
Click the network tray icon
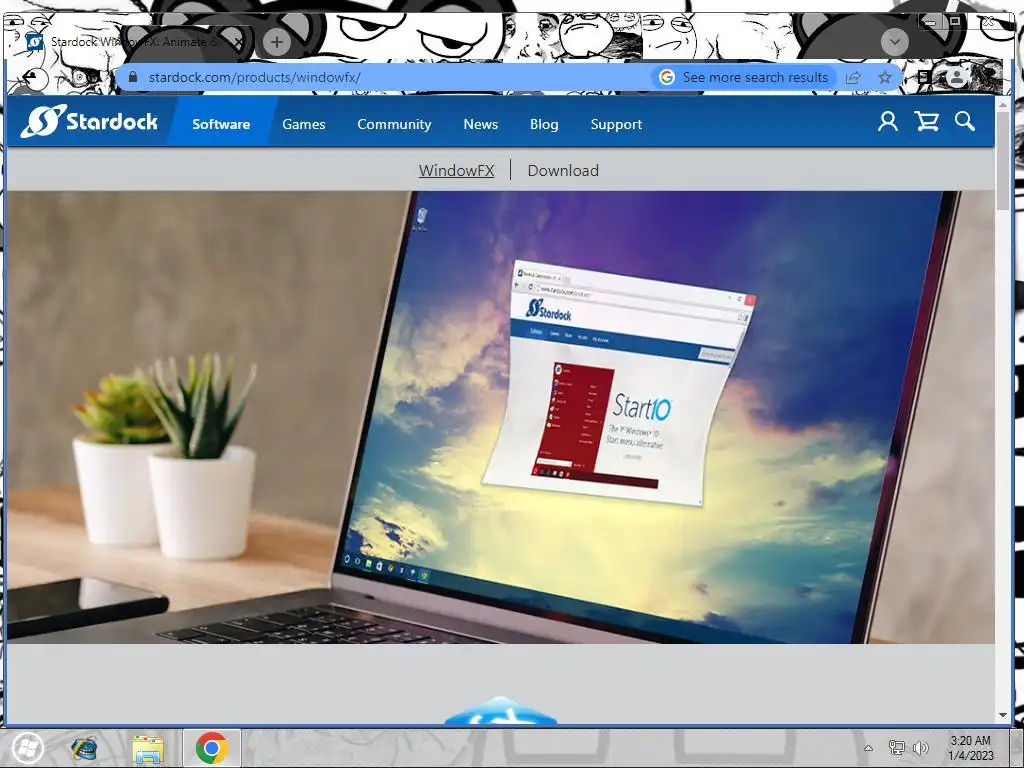897,748
